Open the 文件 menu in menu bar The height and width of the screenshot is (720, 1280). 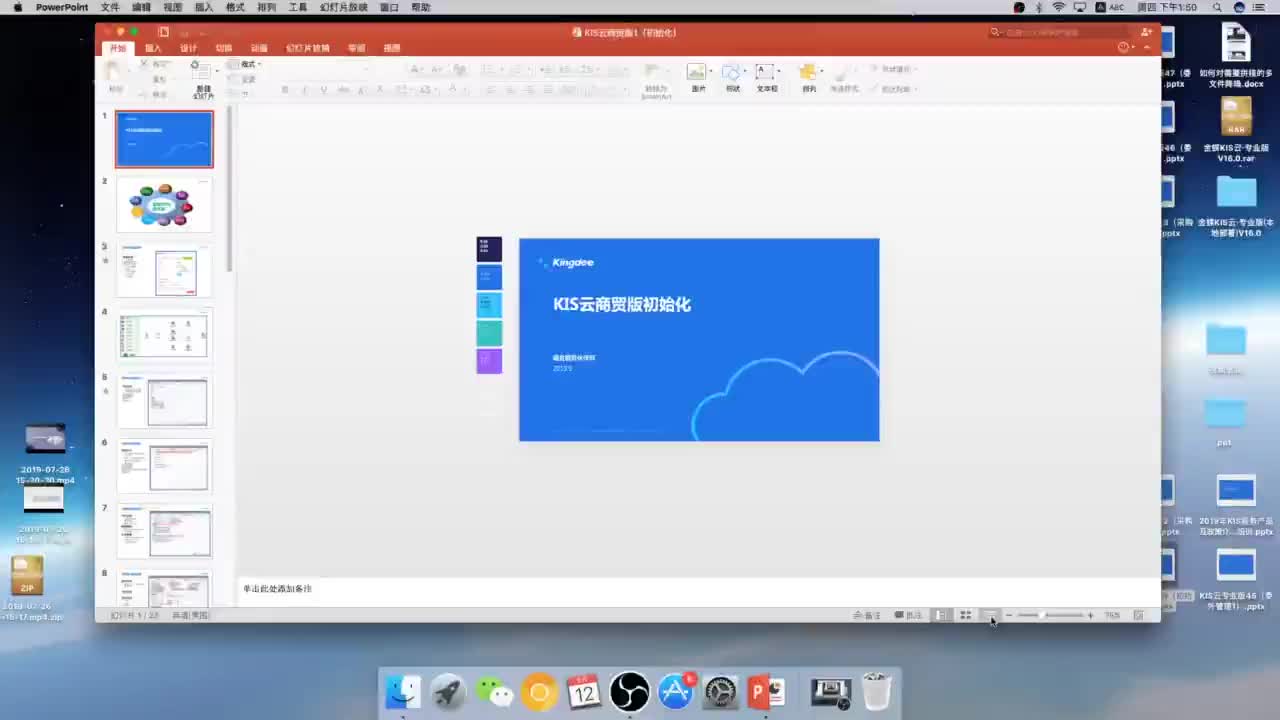pyautogui.click(x=110, y=7)
